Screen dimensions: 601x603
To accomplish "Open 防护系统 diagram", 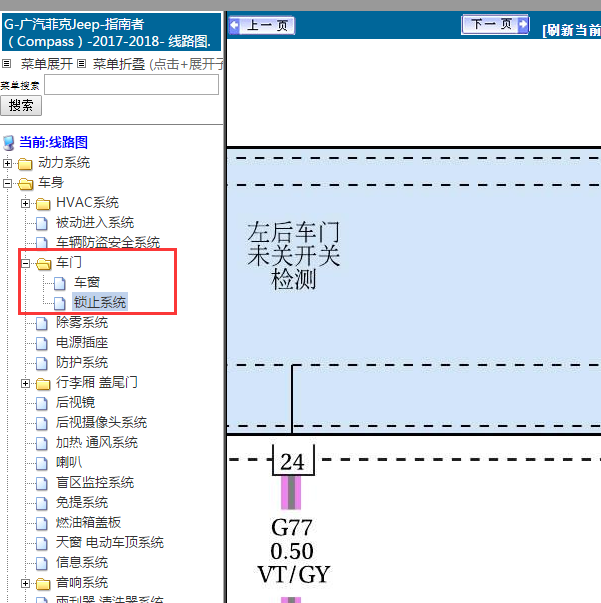I will point(82,363).
